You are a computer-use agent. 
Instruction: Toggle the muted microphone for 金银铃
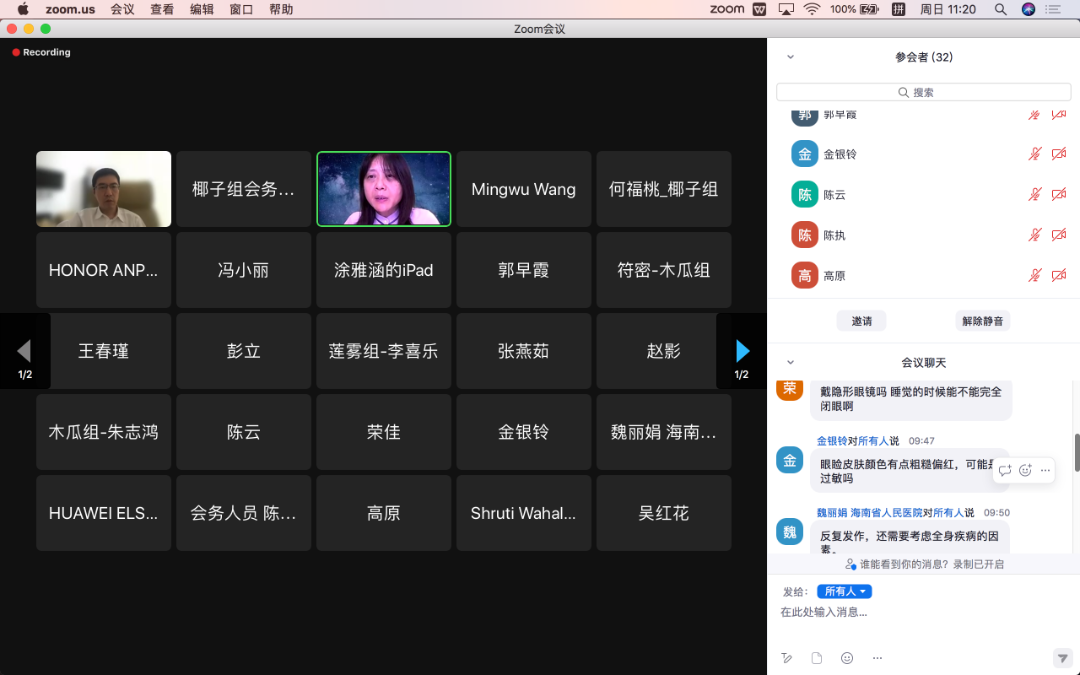coord(1035,154)
